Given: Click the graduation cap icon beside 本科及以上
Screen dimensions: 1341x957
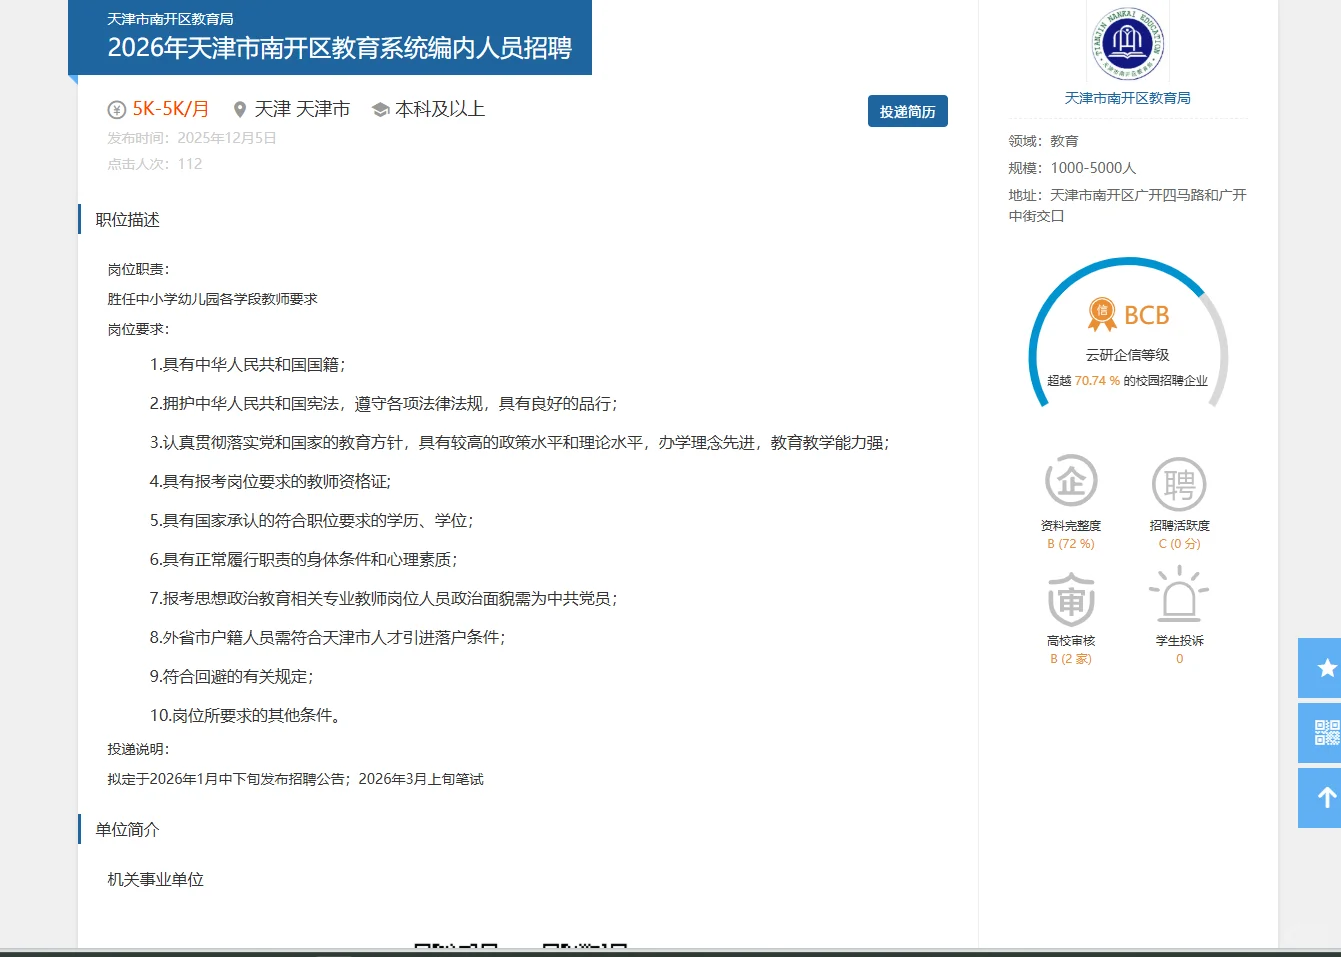Looking at the screenshot, I should click(x=379, y=109).
